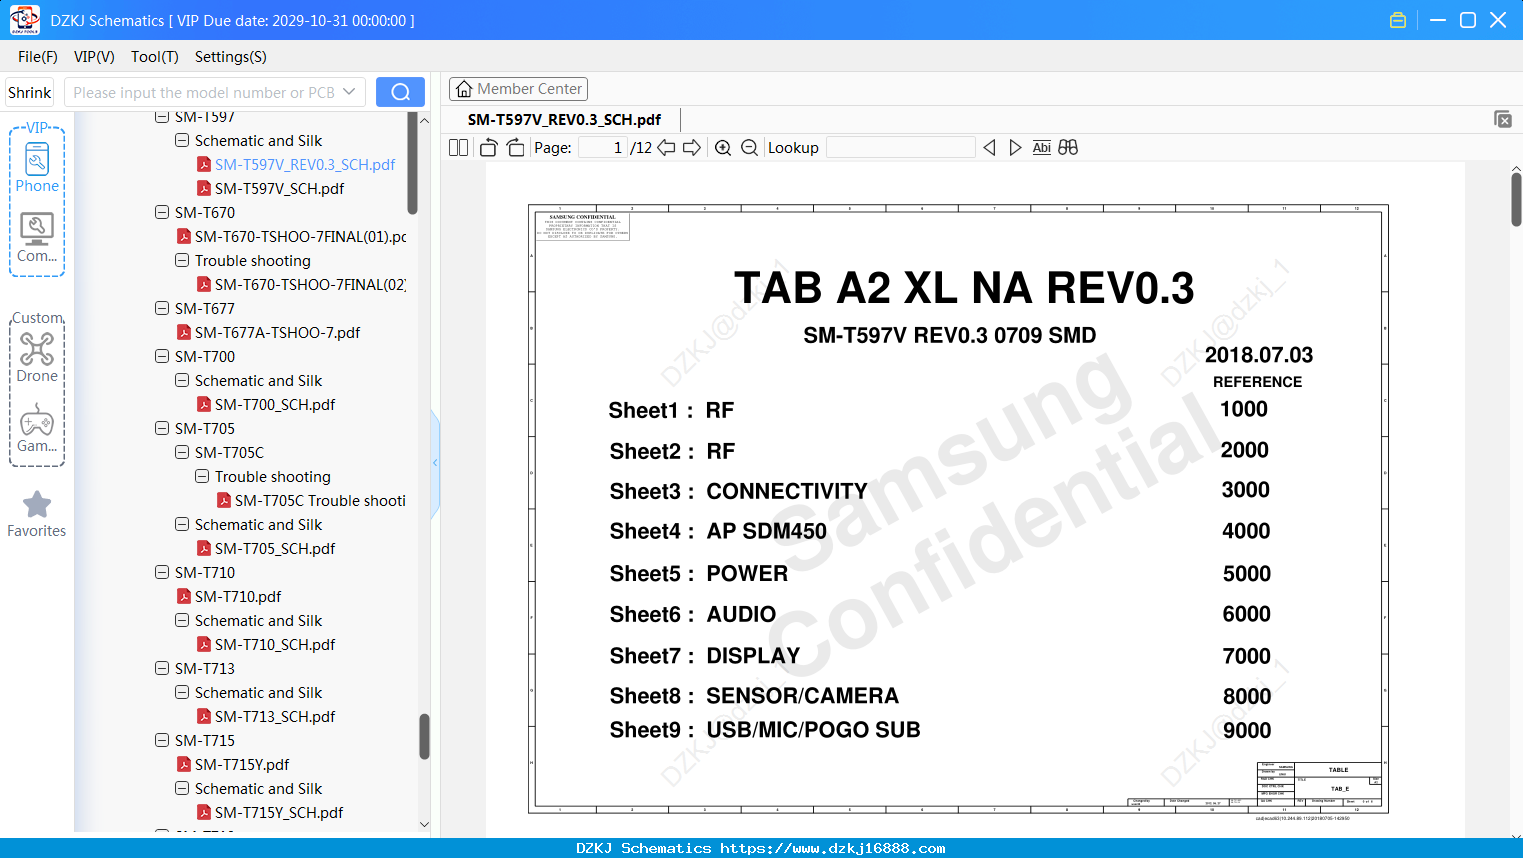Collapse the SM-T710 tree node
This screenshot has height=858, width=1523.
[162, 572]
